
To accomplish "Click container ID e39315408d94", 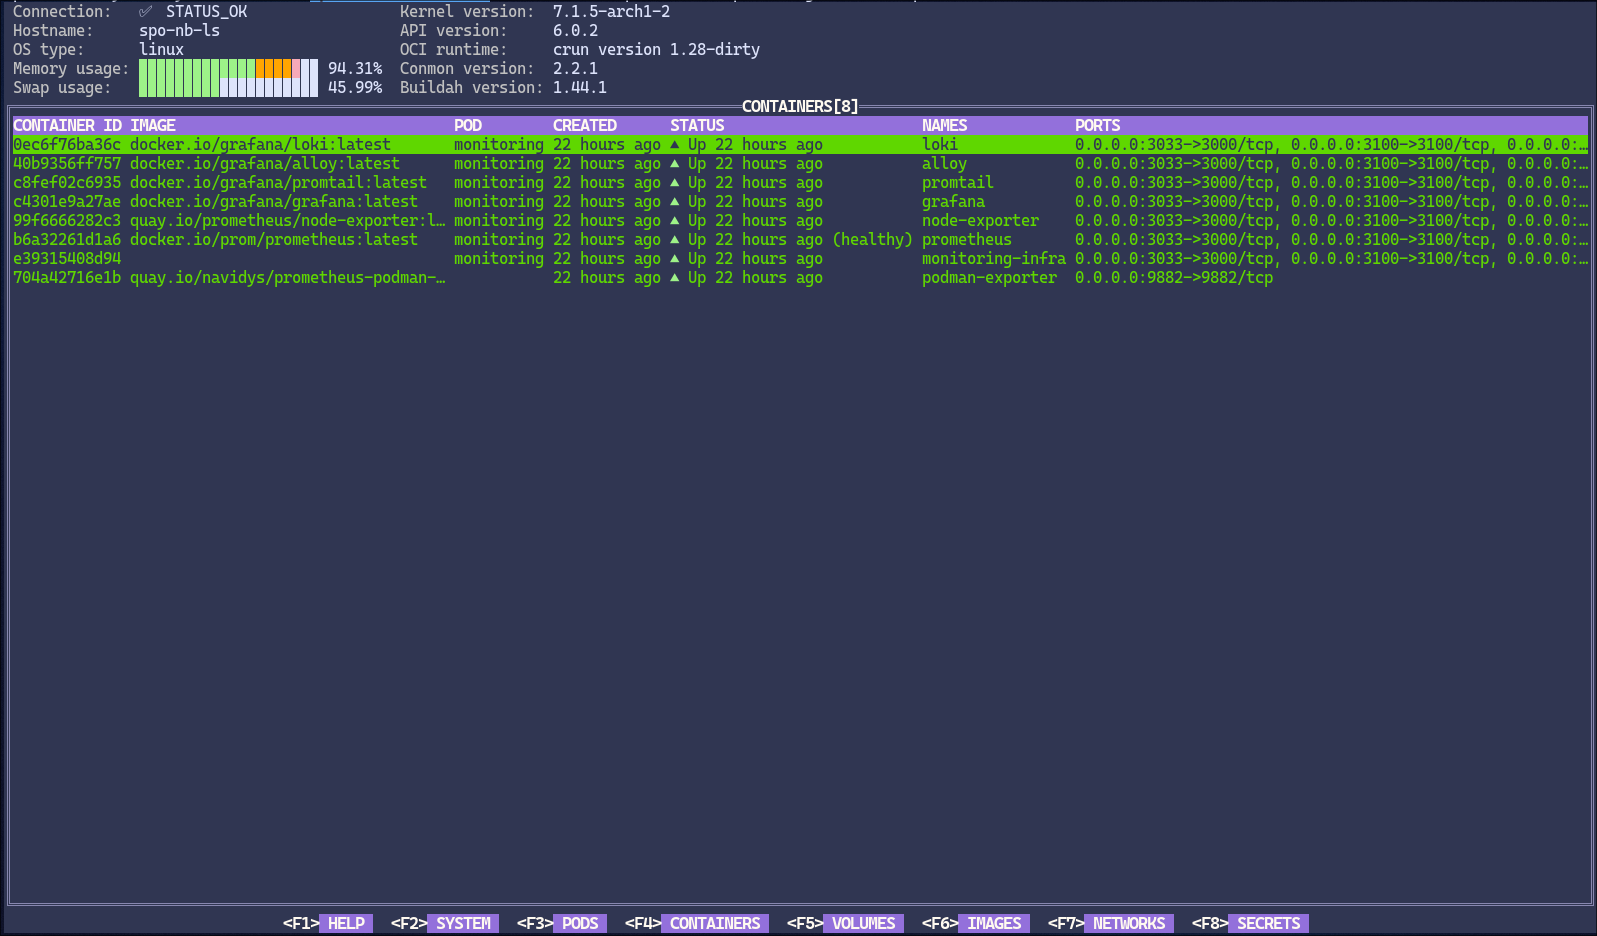I will coord(67,258).
